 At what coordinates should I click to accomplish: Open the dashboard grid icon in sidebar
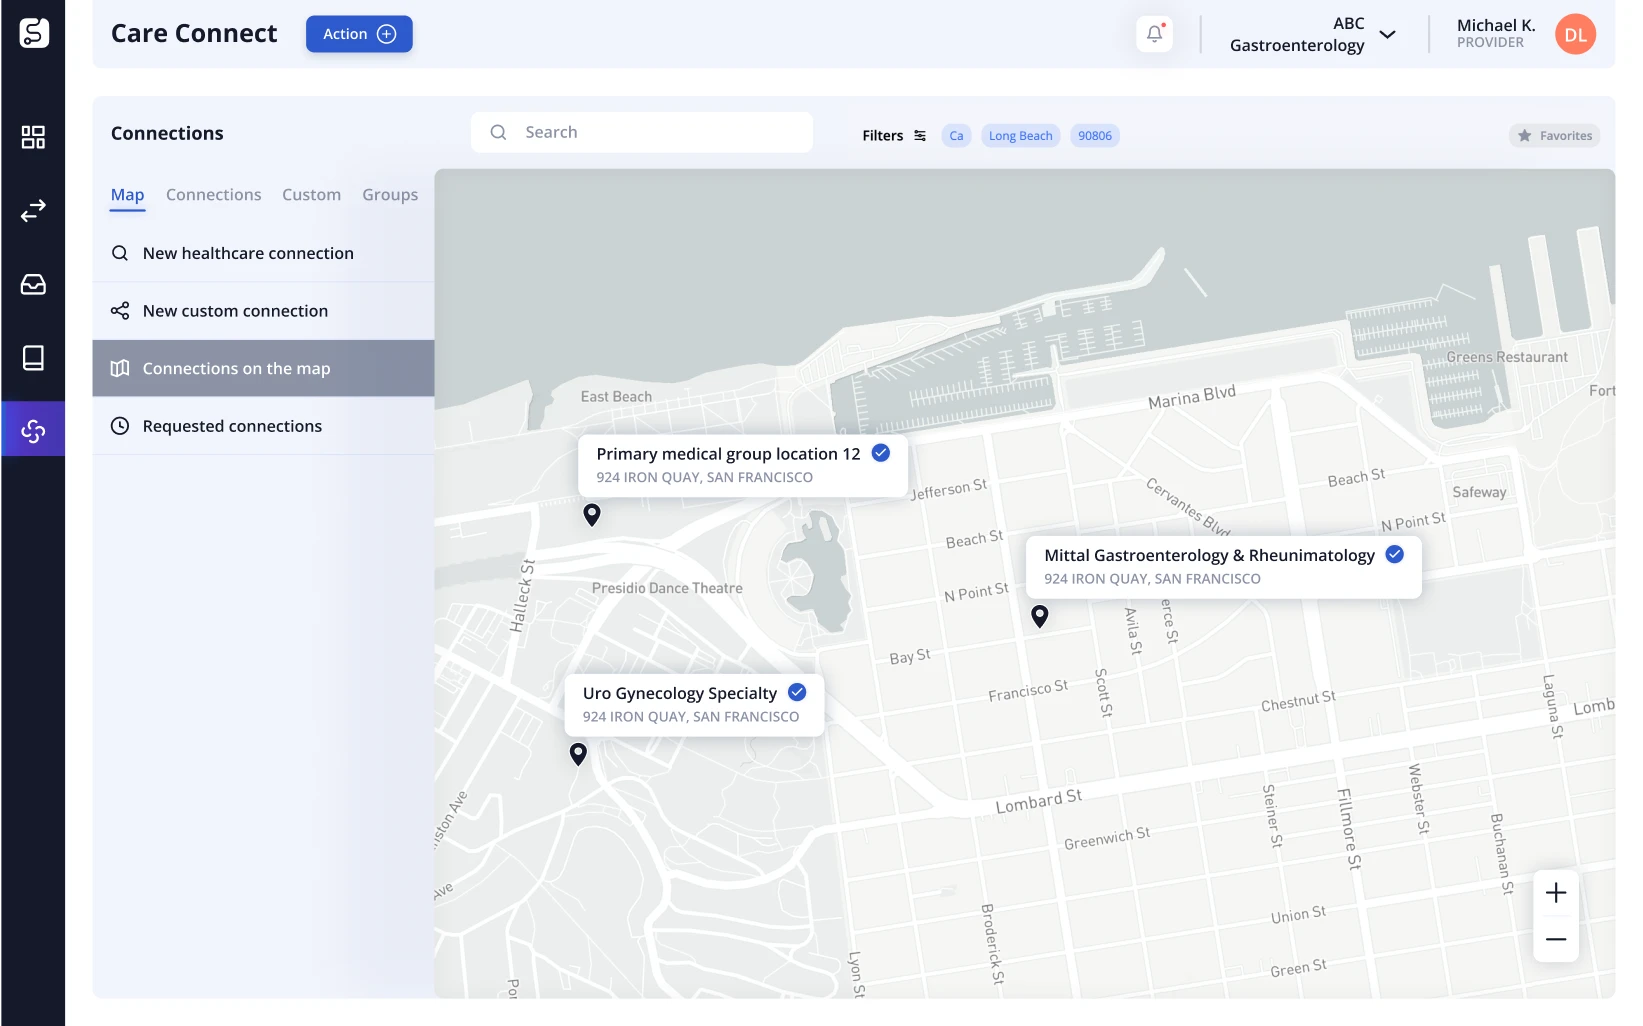(33, 137)
